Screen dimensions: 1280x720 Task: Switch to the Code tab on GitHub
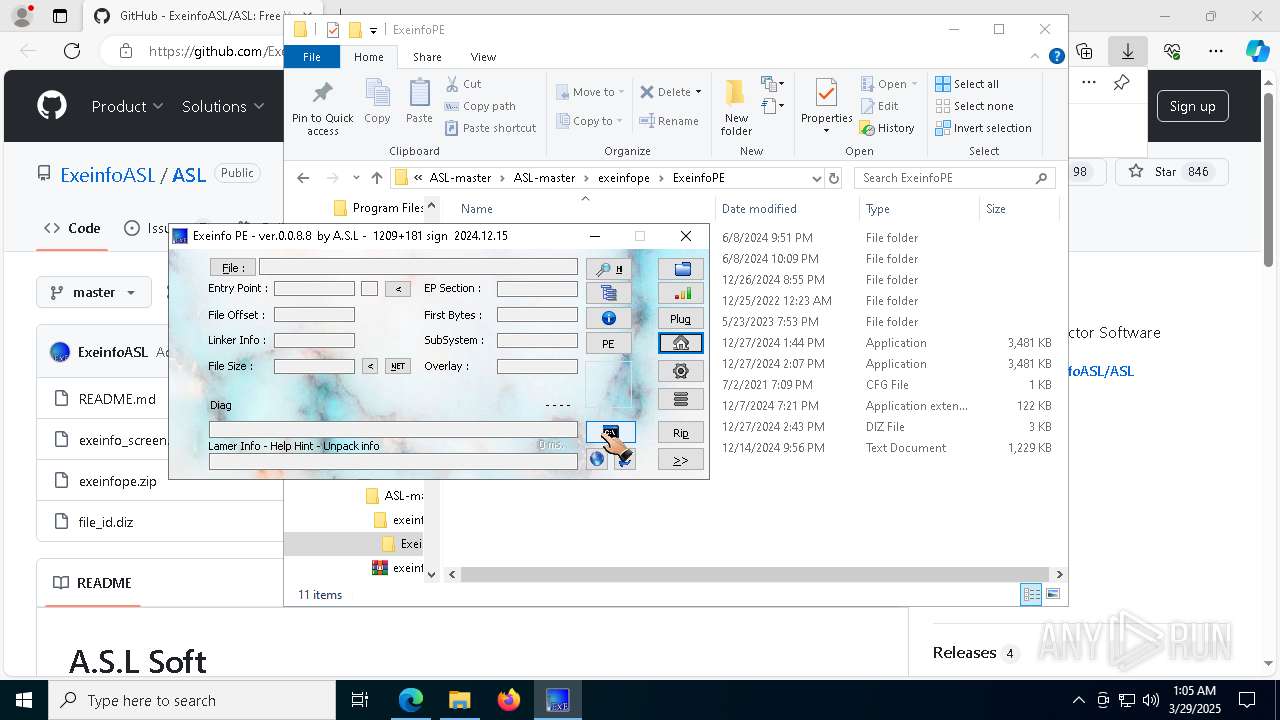click(72, 228)
